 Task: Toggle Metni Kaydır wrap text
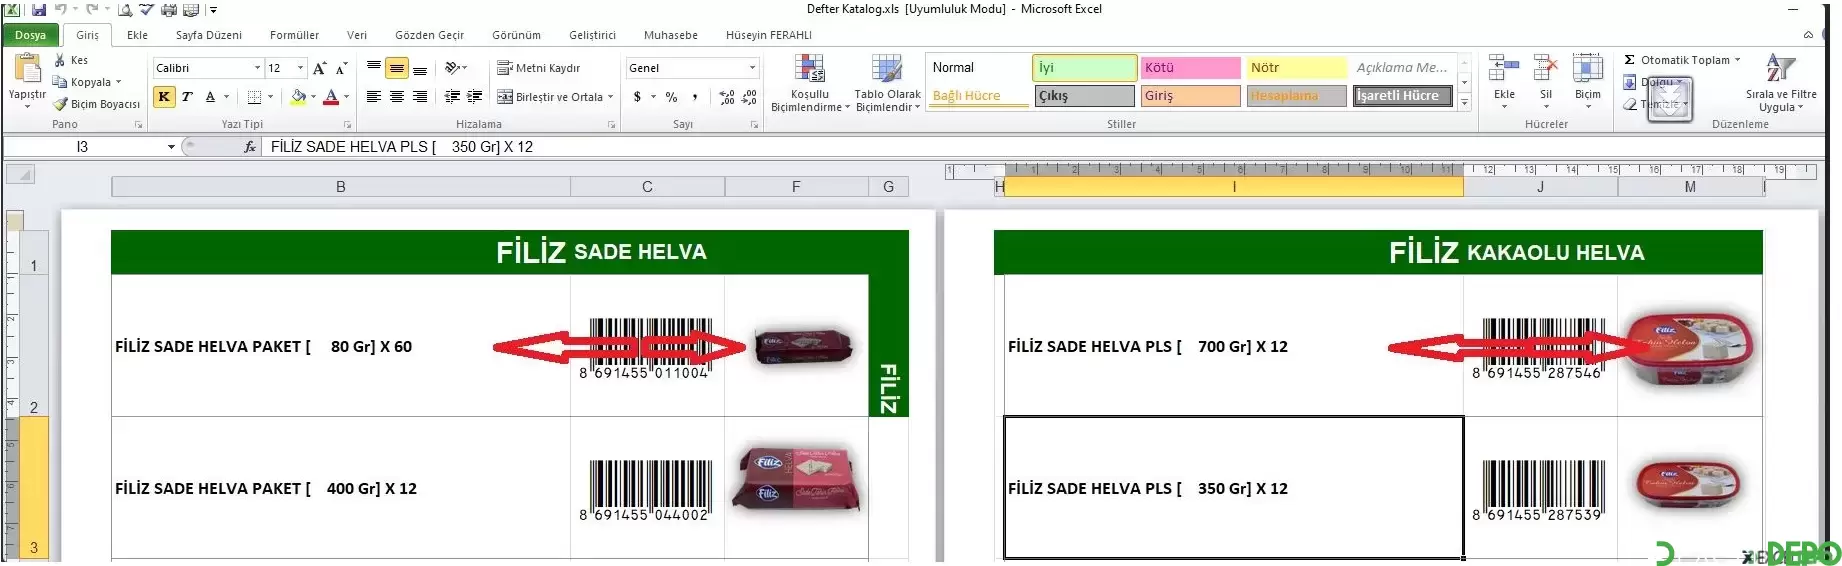tap(538, 67)
